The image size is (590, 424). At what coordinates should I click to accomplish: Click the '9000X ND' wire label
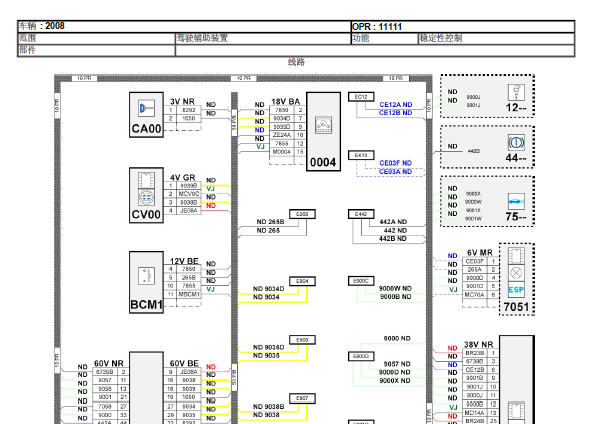(395, 381)
